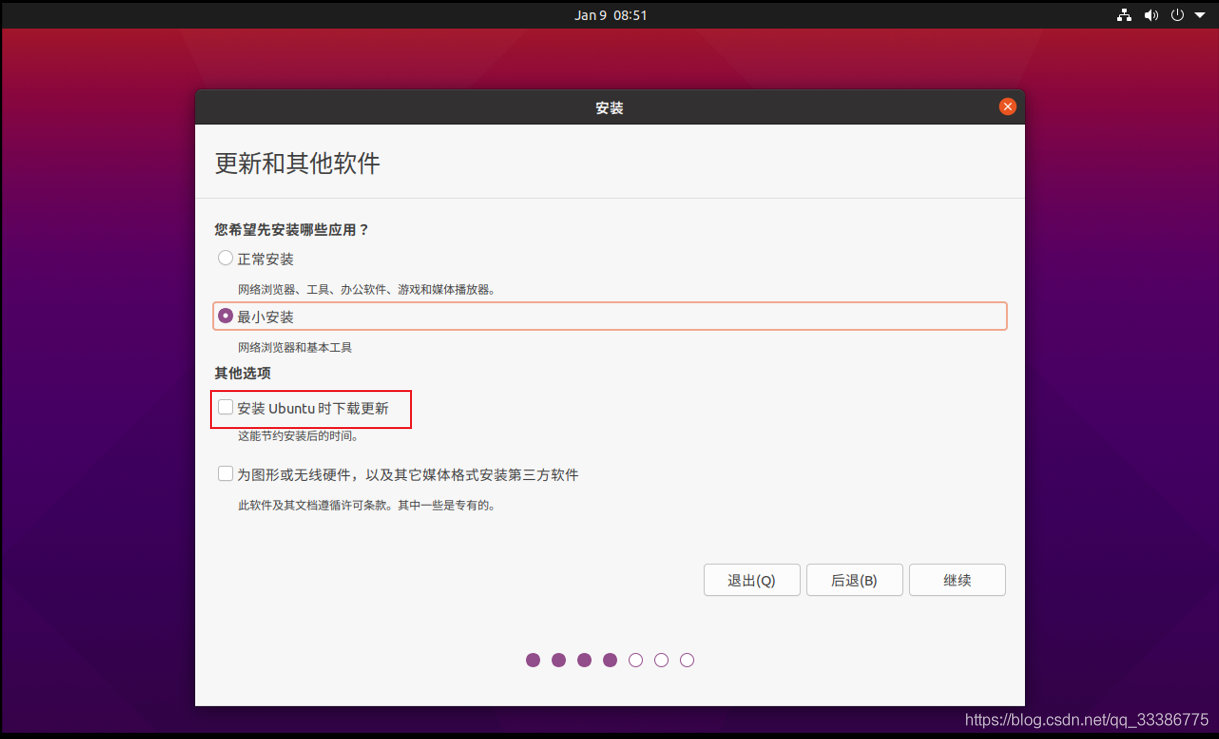Screen dimensions: 1219x739
Task: Expand the system menu arrow
Action: [x=1200, y=15]
